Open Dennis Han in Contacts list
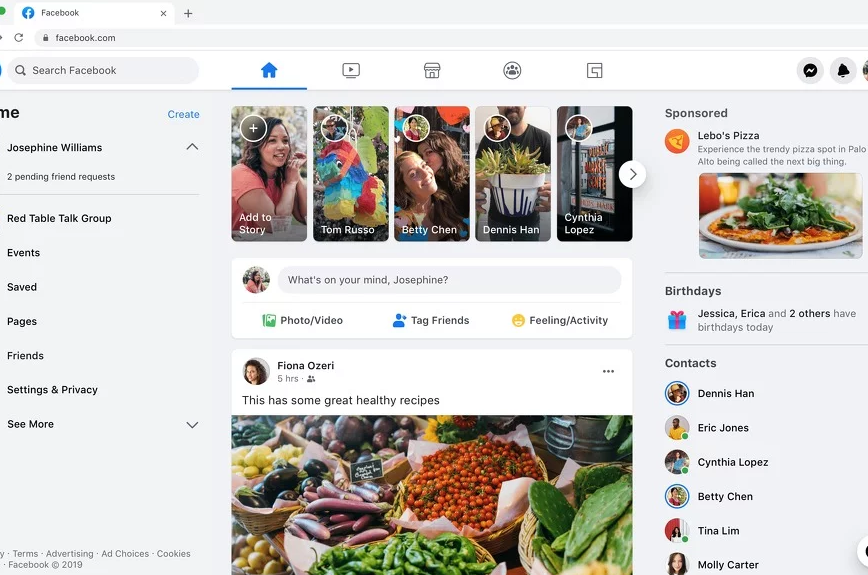Screen dimensions: 868x575 (725, 394)
